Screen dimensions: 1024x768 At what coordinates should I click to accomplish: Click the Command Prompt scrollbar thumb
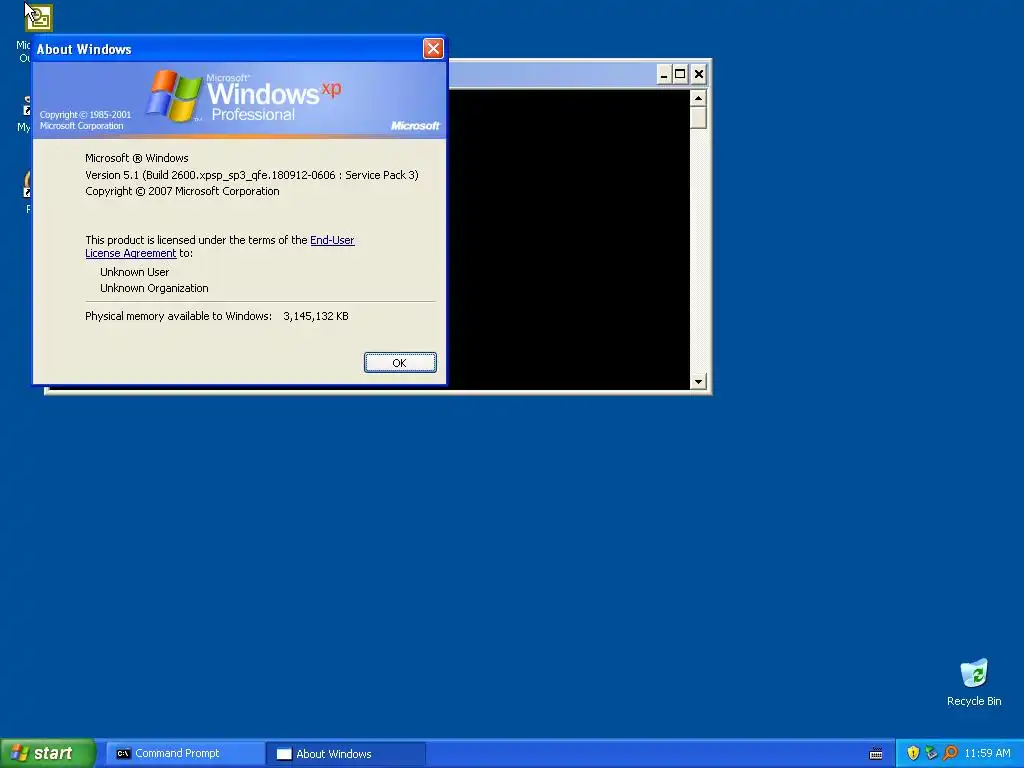[698, 118]
